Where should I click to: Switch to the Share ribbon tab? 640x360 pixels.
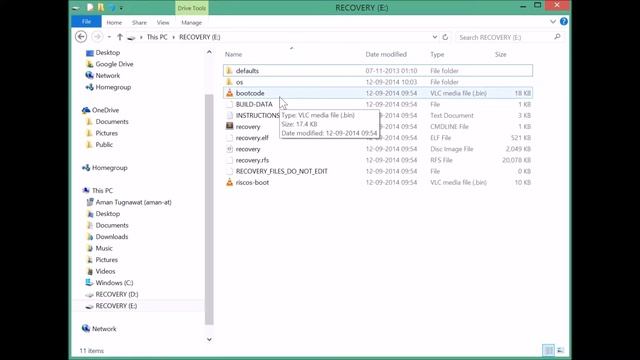[x=139, y=22]
